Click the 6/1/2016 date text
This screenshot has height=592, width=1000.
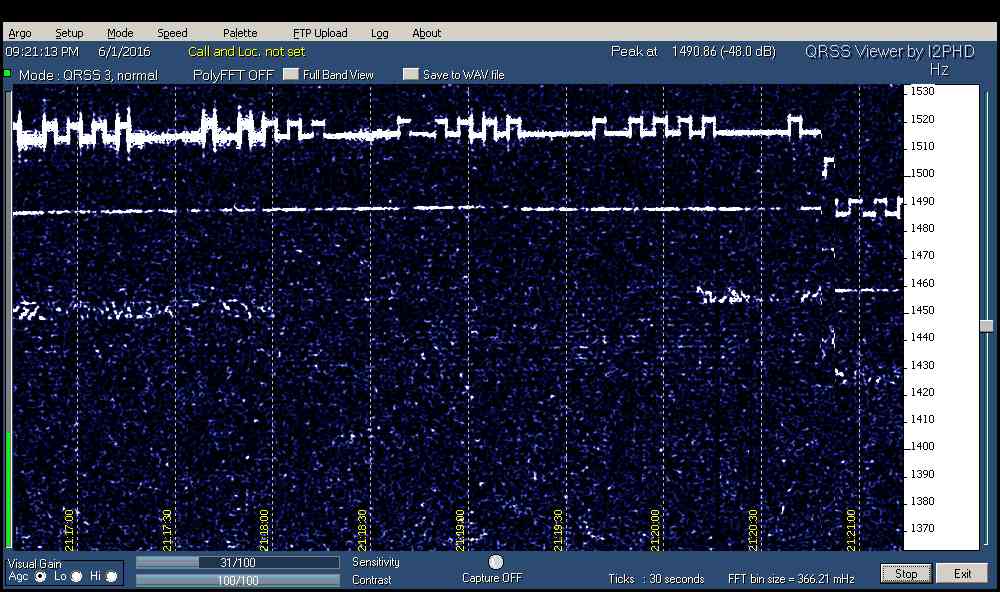pyautogui.click(x=124, y=52)
